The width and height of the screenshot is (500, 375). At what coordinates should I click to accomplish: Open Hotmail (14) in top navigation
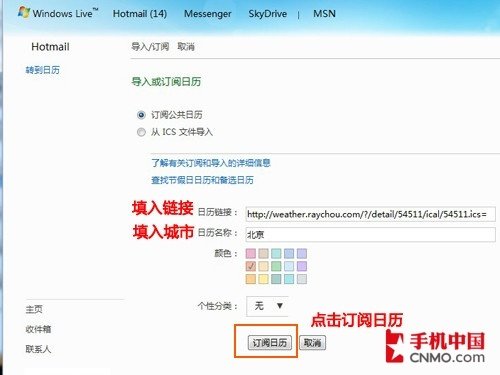140,14
